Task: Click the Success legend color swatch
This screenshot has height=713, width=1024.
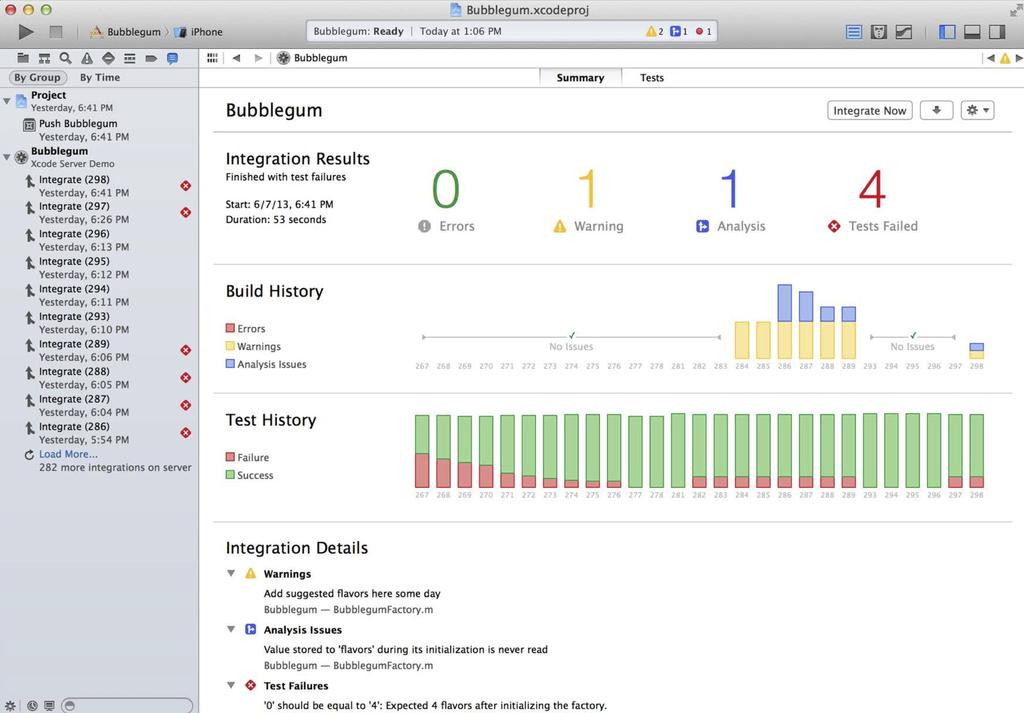Action: [230, 475]
